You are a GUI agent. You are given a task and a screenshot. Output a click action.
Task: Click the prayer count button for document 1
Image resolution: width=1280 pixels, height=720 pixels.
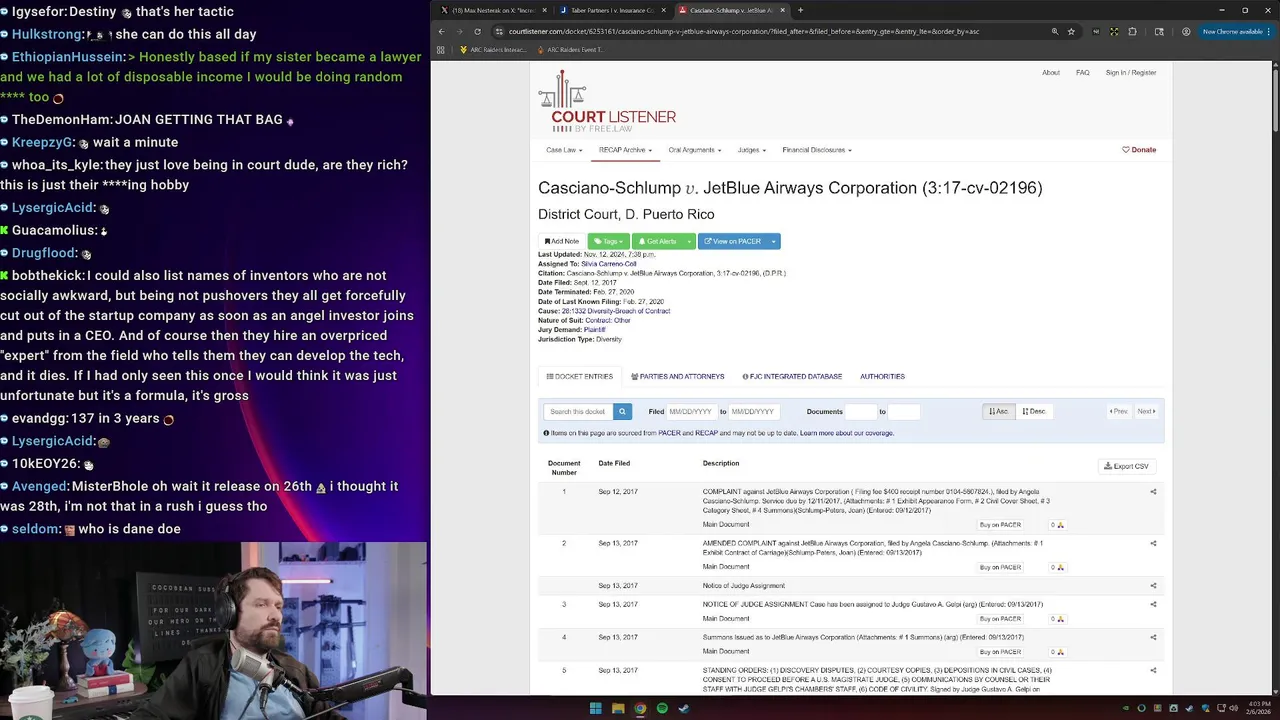tap(1057, 524)
